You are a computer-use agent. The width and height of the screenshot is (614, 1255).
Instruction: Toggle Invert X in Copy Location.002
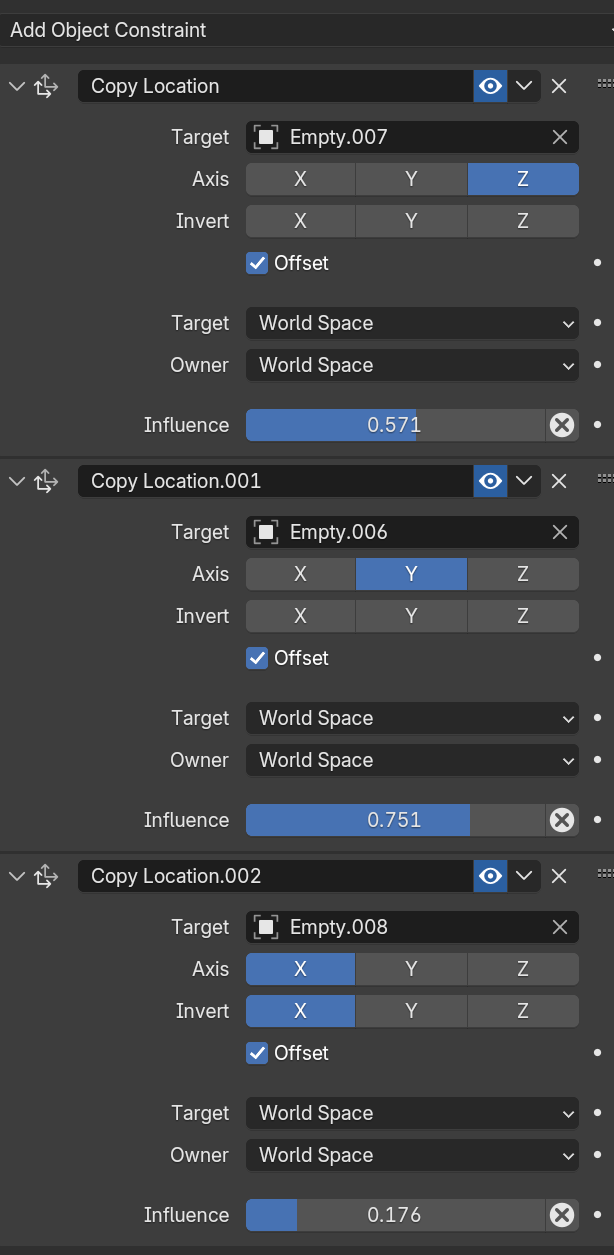[x=300, y=1011]
